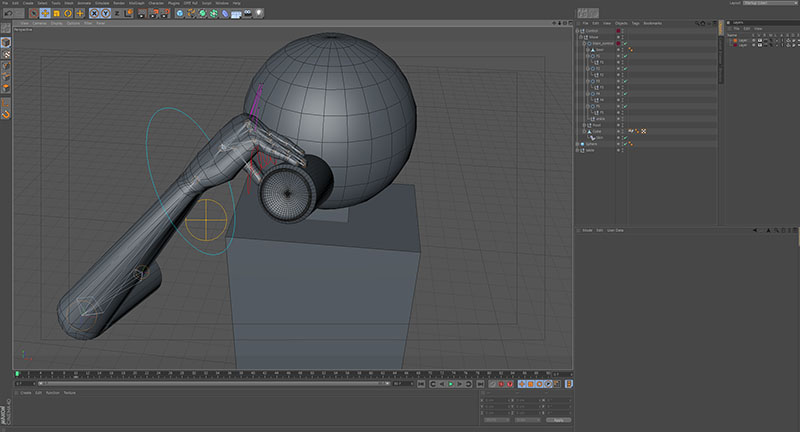Click the floor environment icon
The image size is (800, 432).
click(x=236, y=14)
